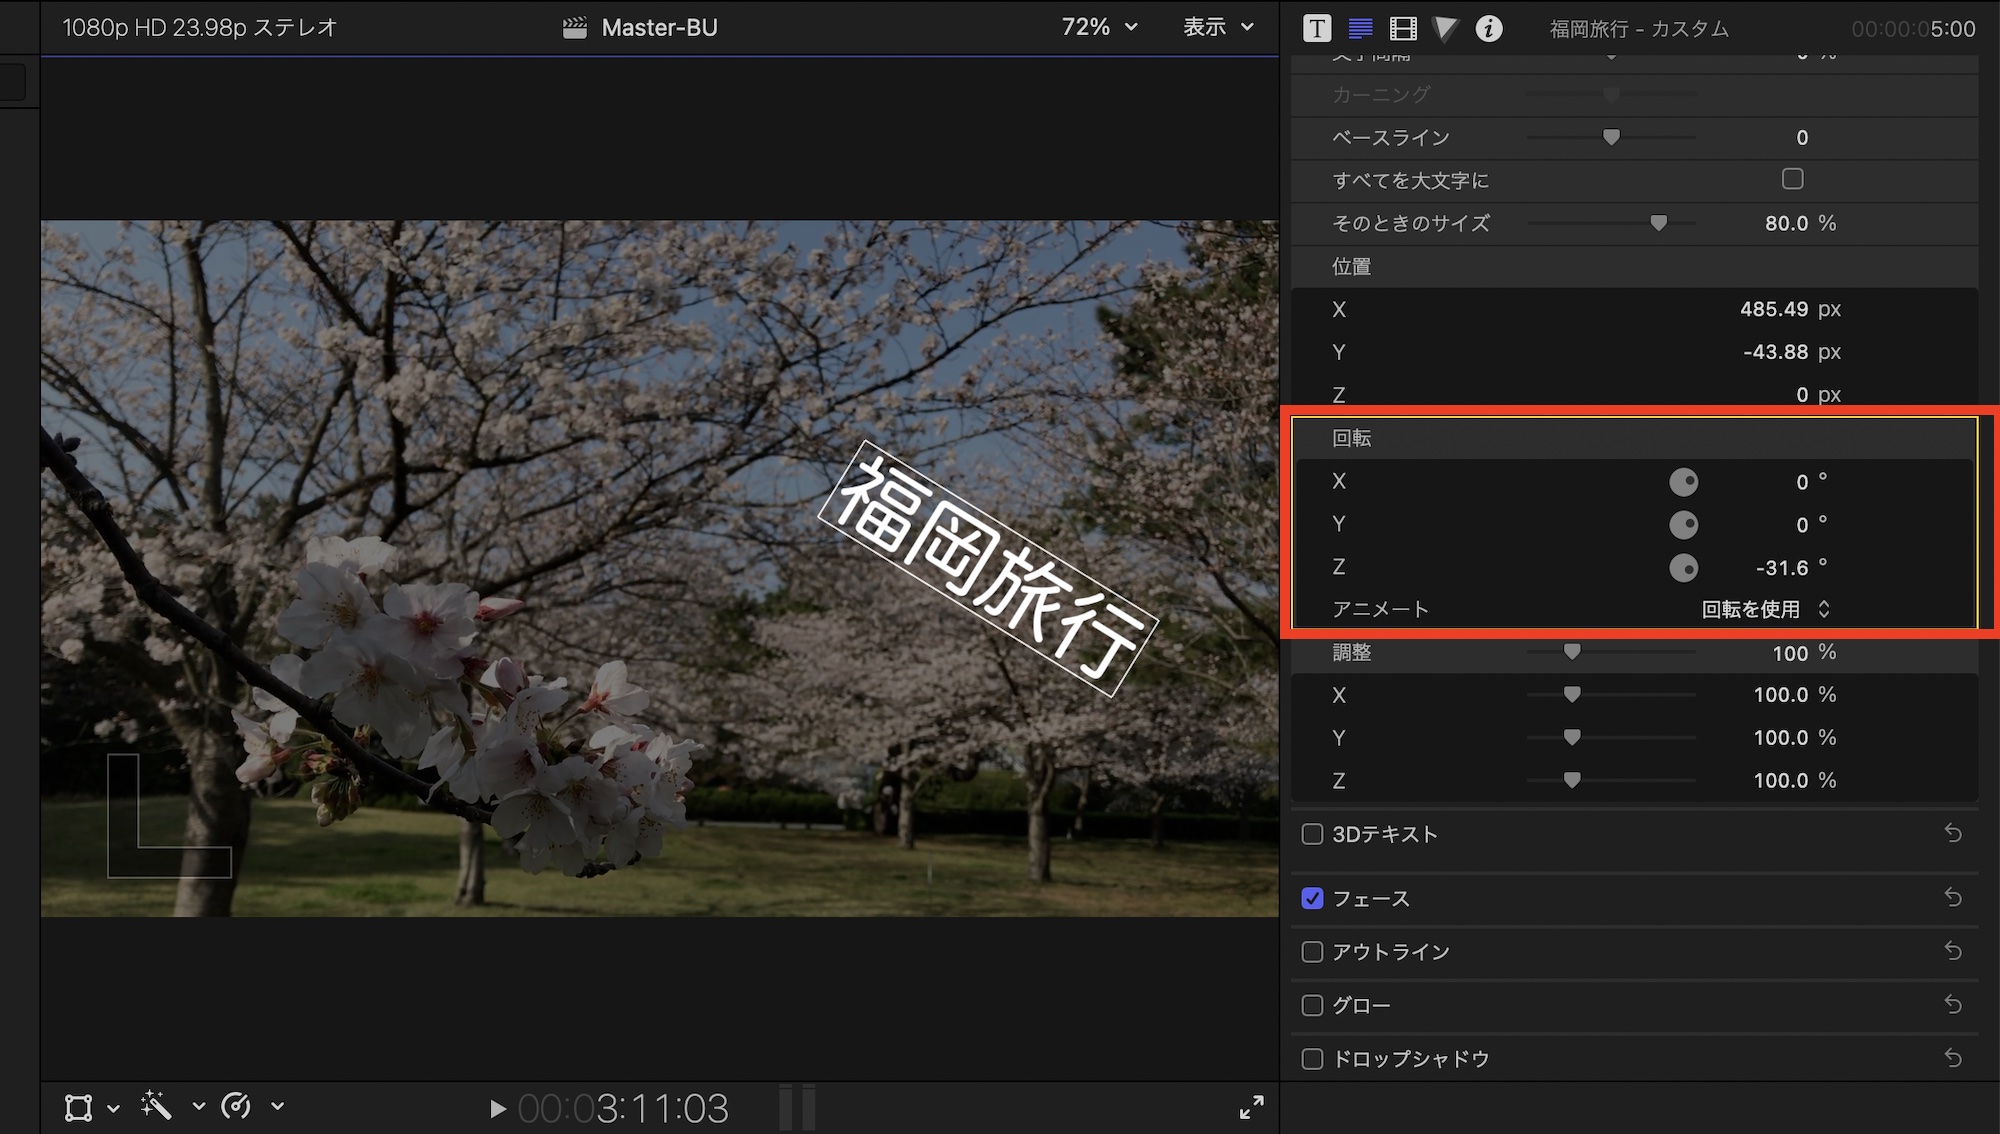
Task: Turn on すべてを大文字に checkbox
Action: pyautogui.click(x=1792, y=179)
